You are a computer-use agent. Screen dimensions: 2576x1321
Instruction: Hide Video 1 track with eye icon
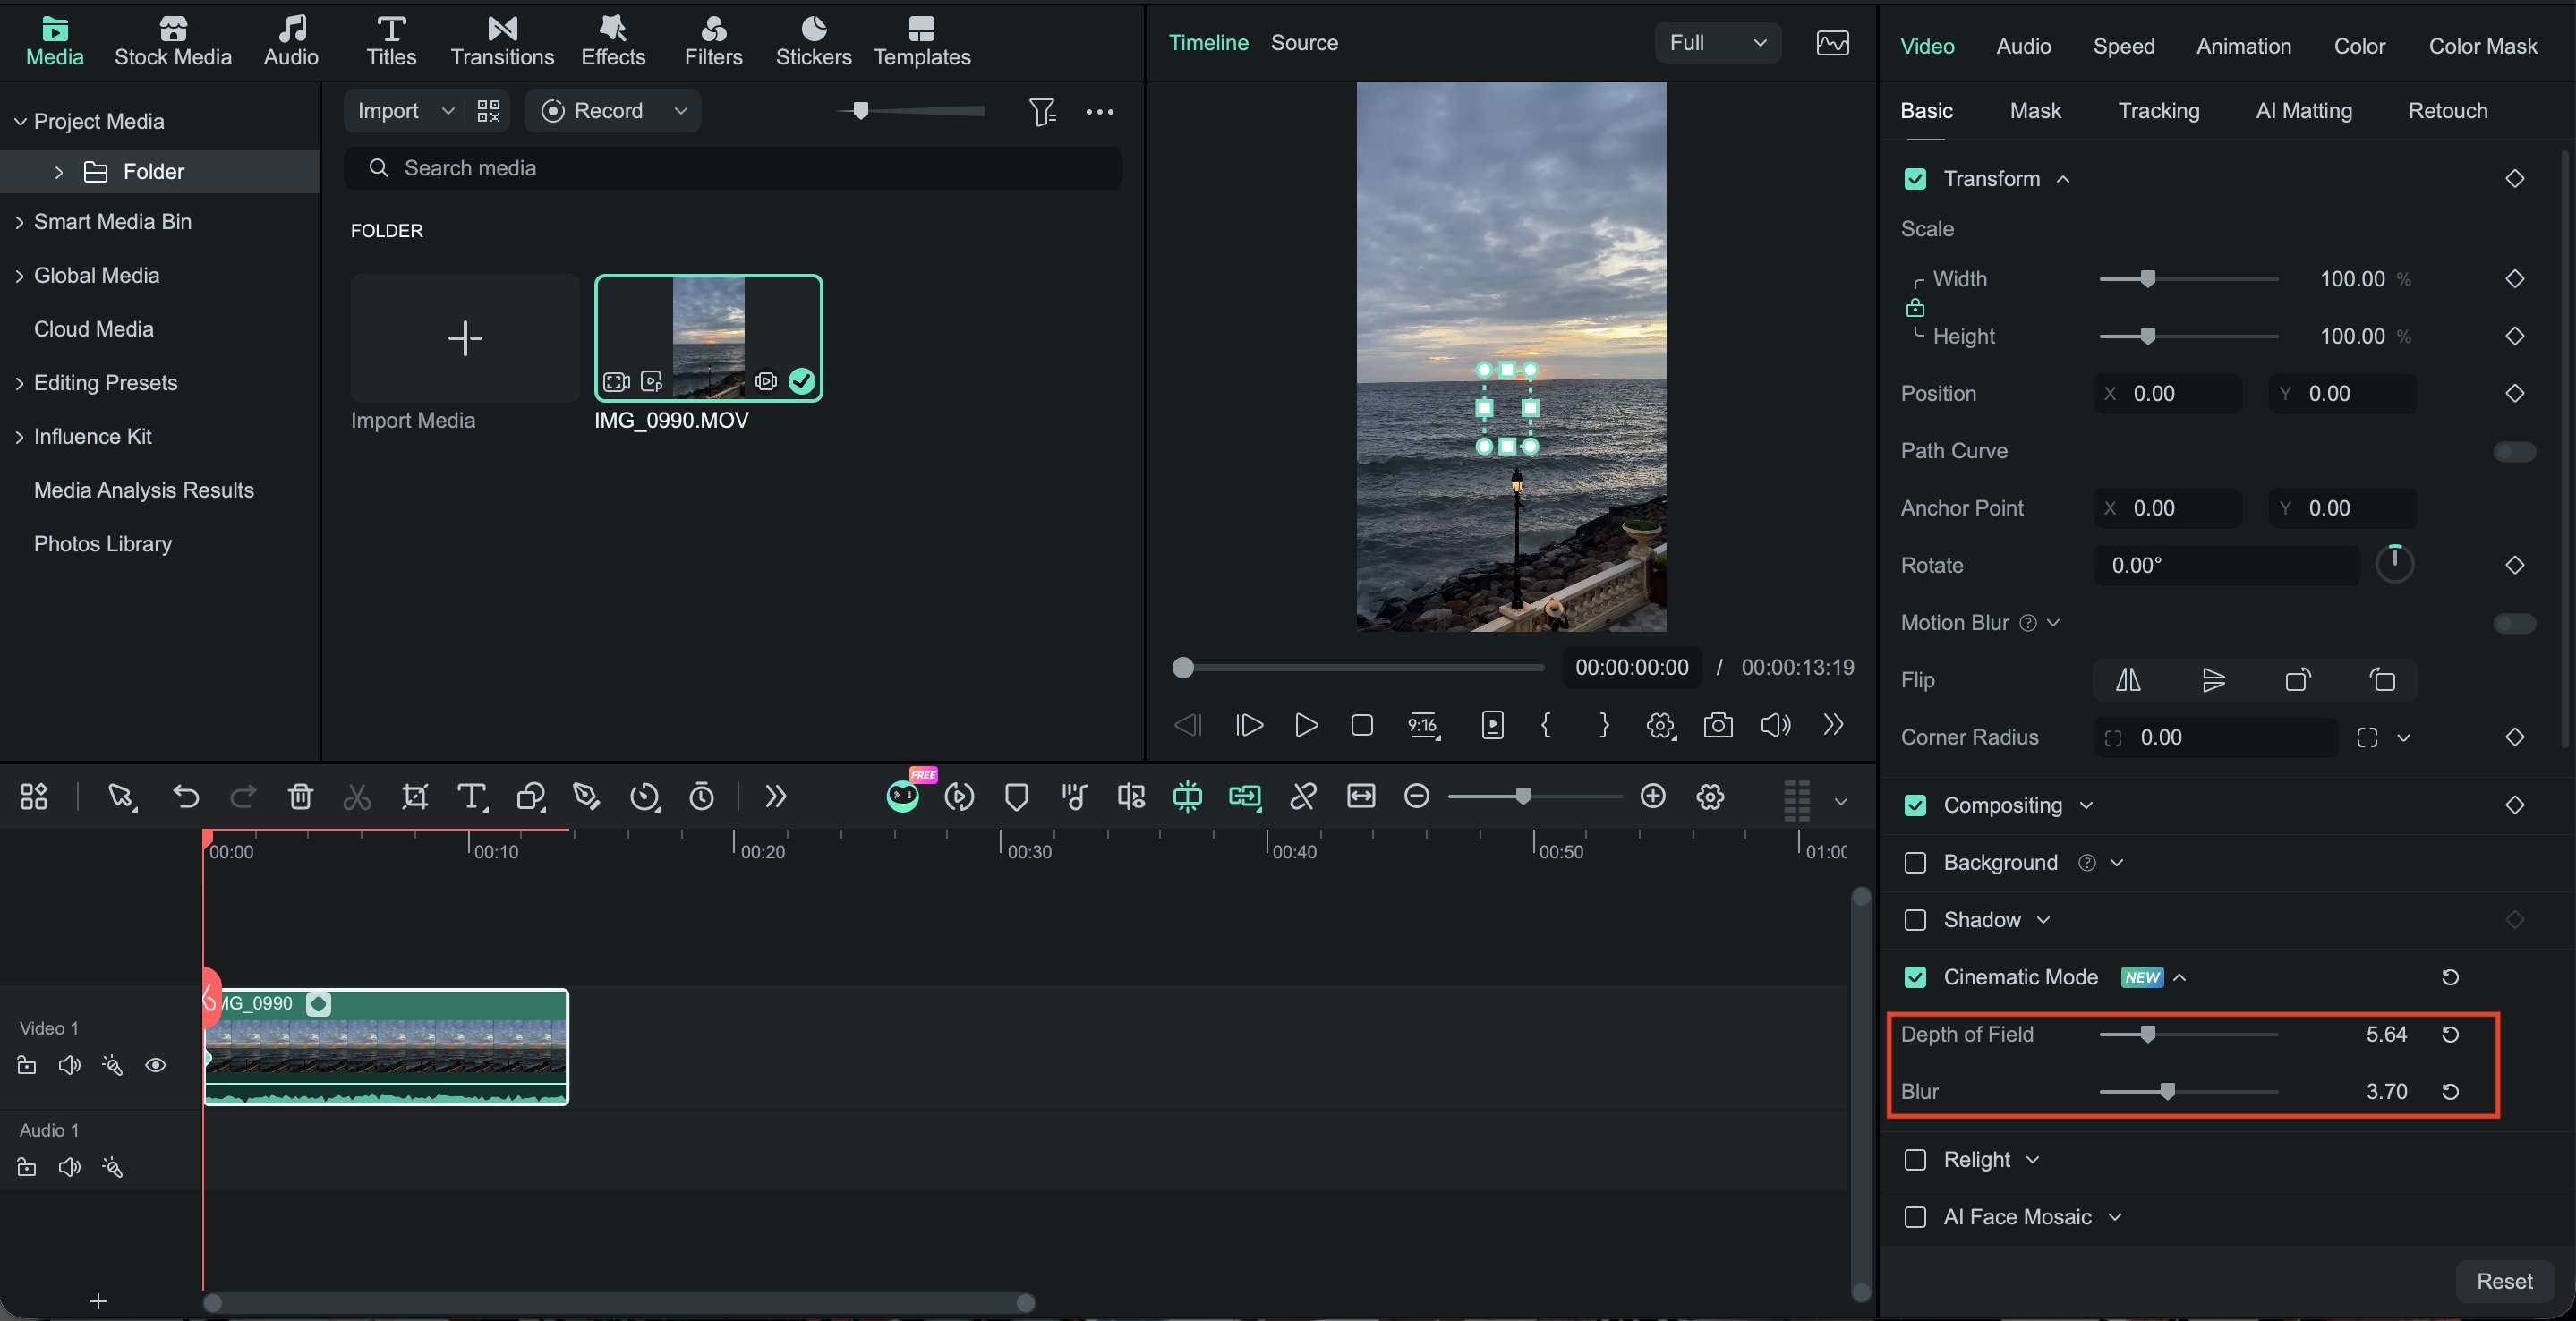pos(155,1064)
